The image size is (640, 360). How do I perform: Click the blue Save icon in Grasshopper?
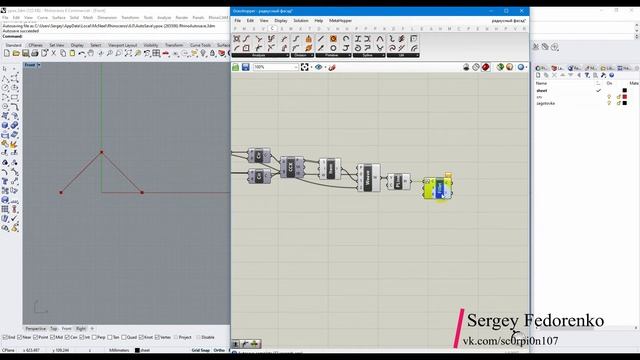pos(246,67)
